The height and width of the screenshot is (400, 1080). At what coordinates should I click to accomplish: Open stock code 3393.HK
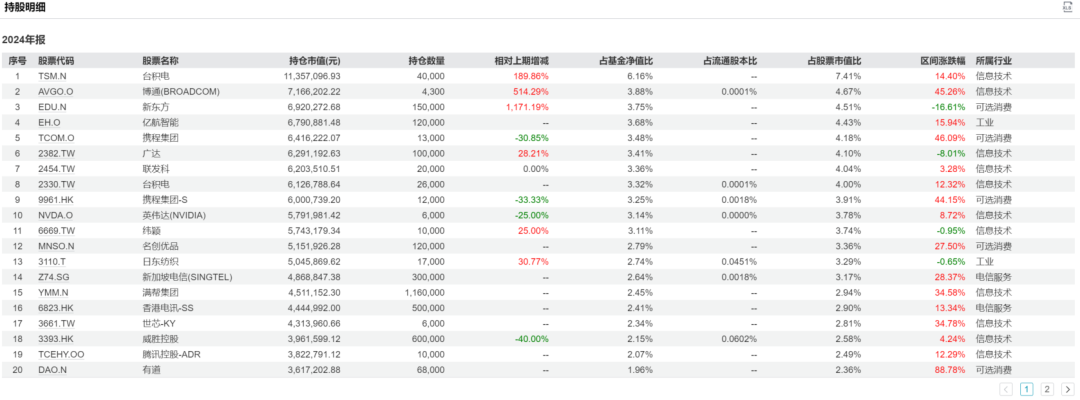click(55, 339)
